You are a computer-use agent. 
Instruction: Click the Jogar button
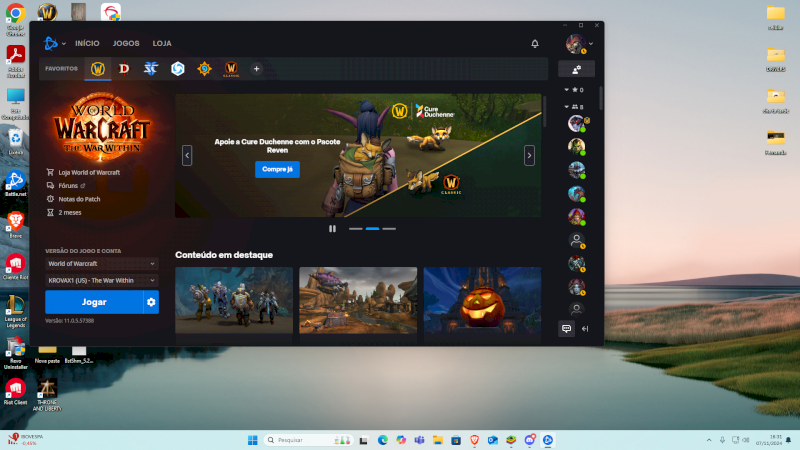[x=94, y=302]
